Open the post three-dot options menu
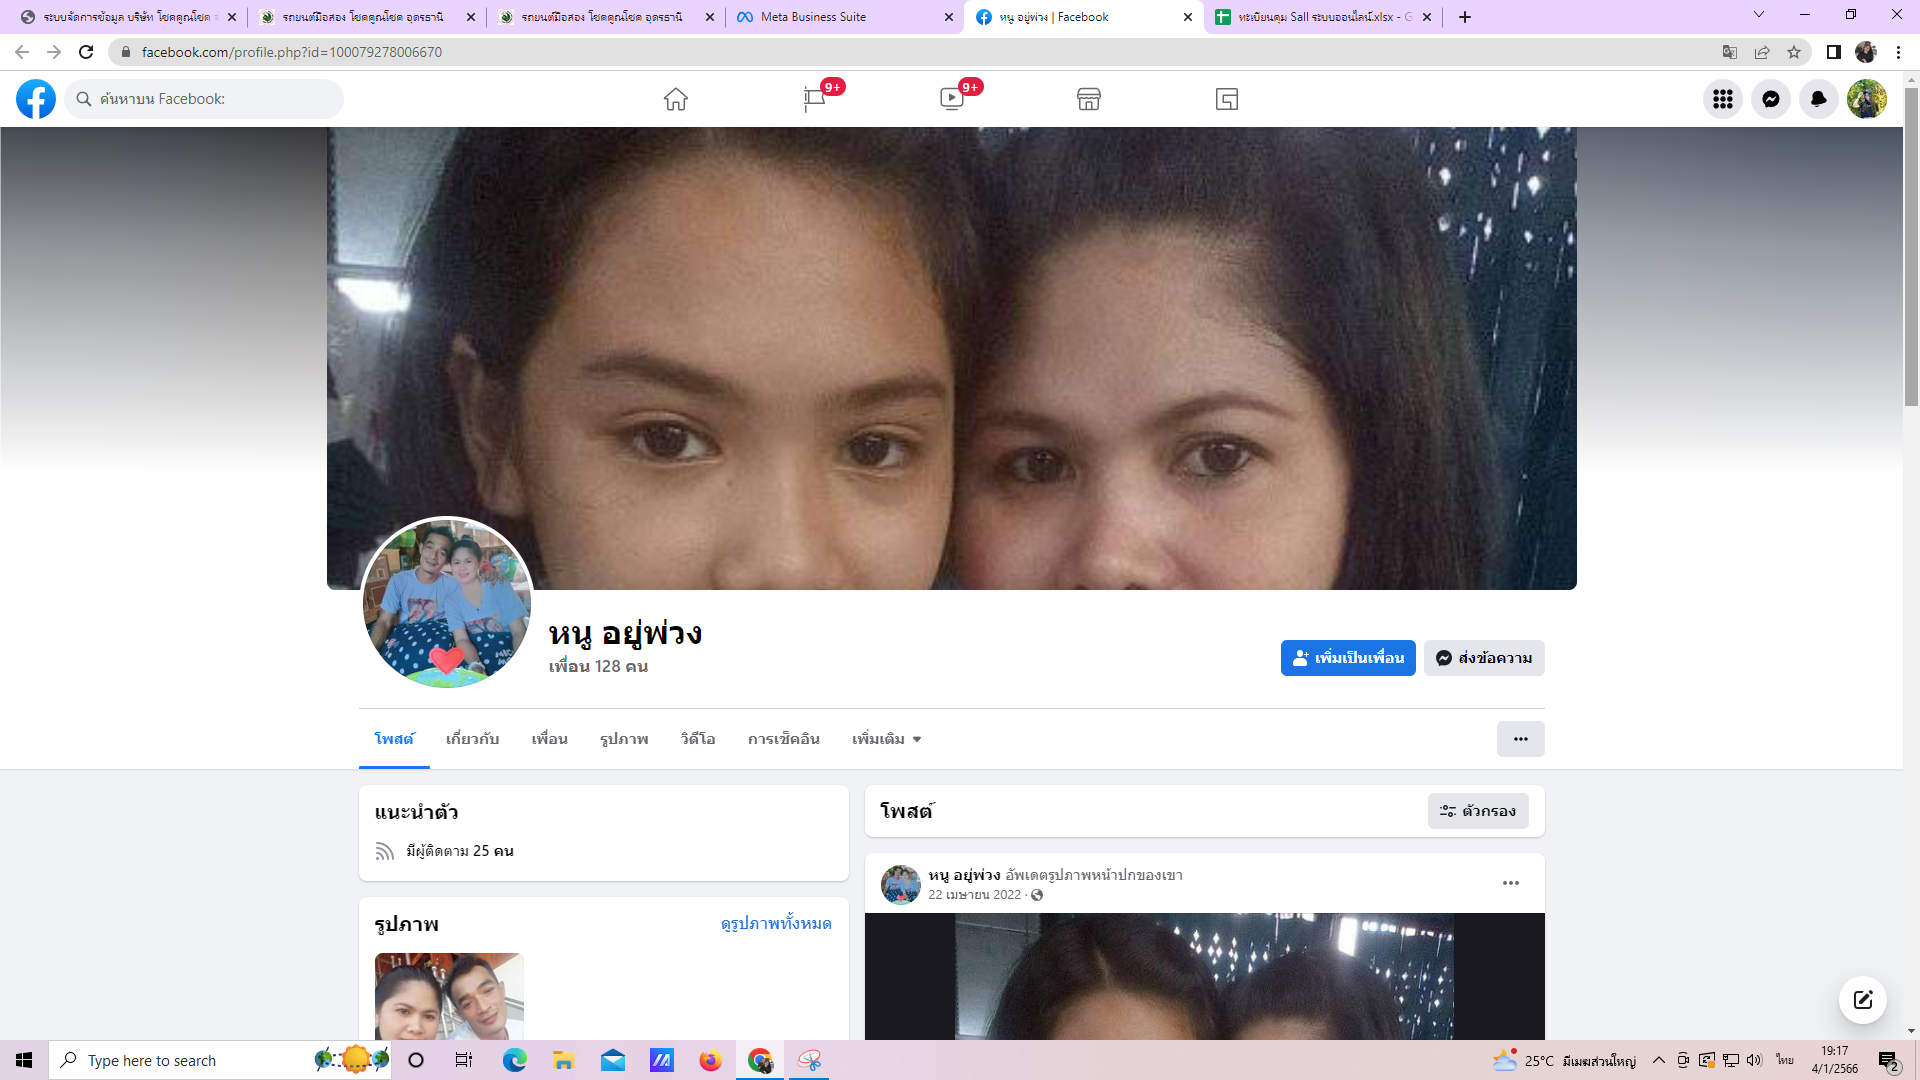The height and width of the screenshot is (1080, 1920). 1510,883
